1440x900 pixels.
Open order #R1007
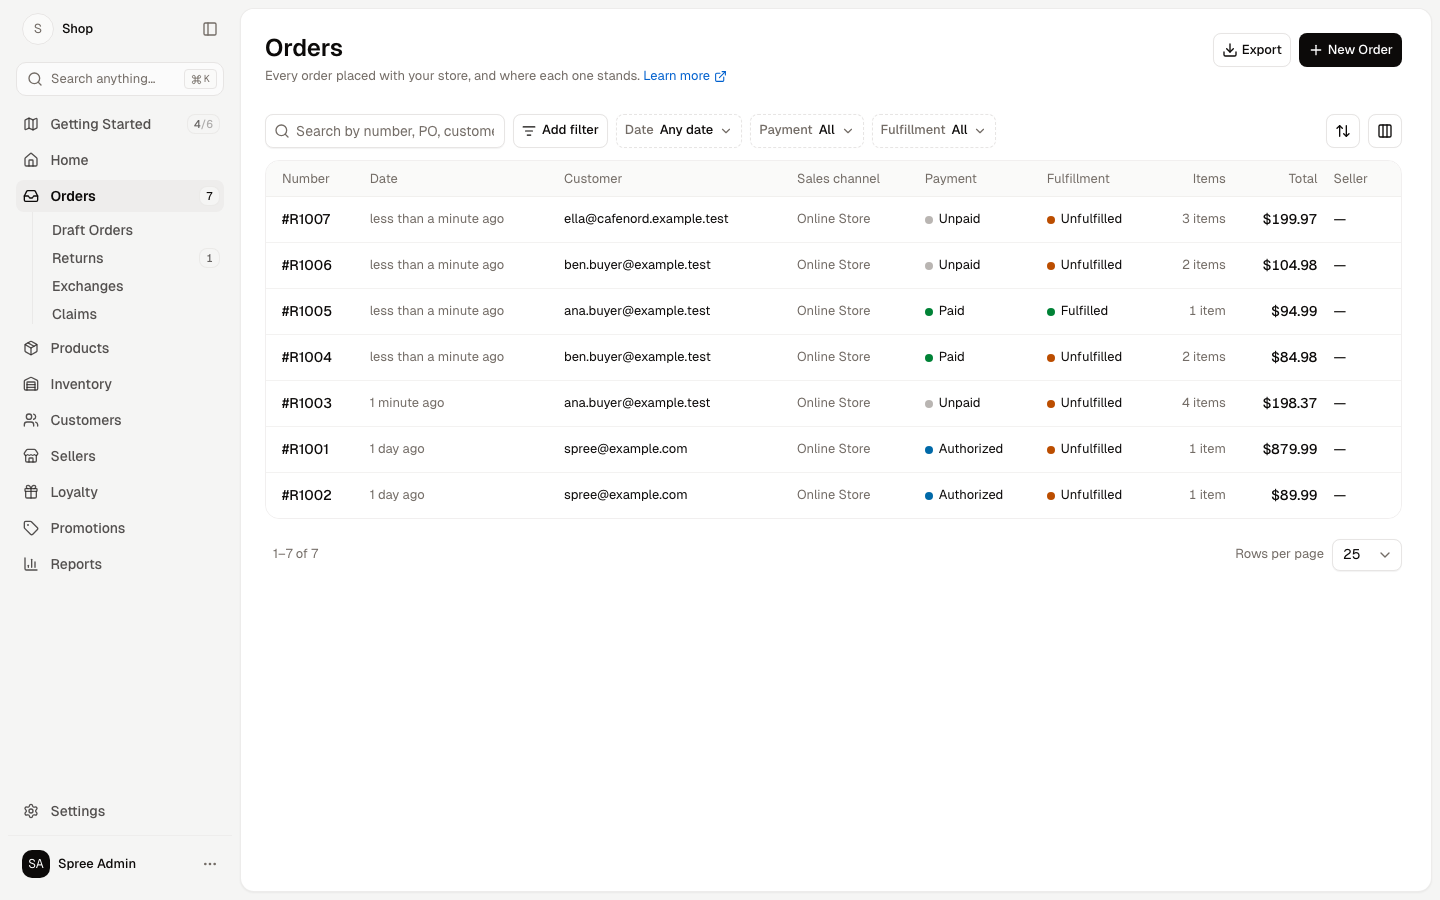coord(306,219)
